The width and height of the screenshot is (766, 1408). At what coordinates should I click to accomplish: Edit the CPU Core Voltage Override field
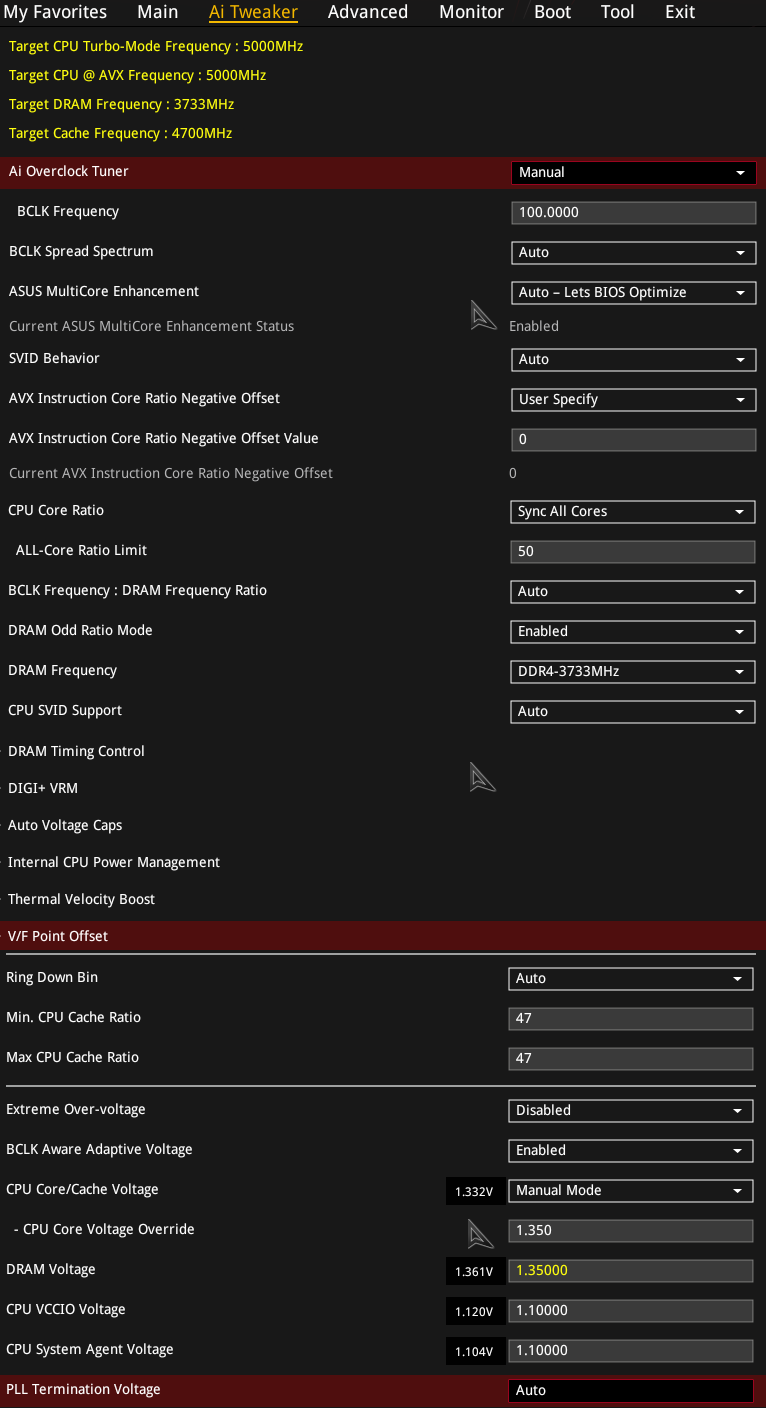point(630,1230)
